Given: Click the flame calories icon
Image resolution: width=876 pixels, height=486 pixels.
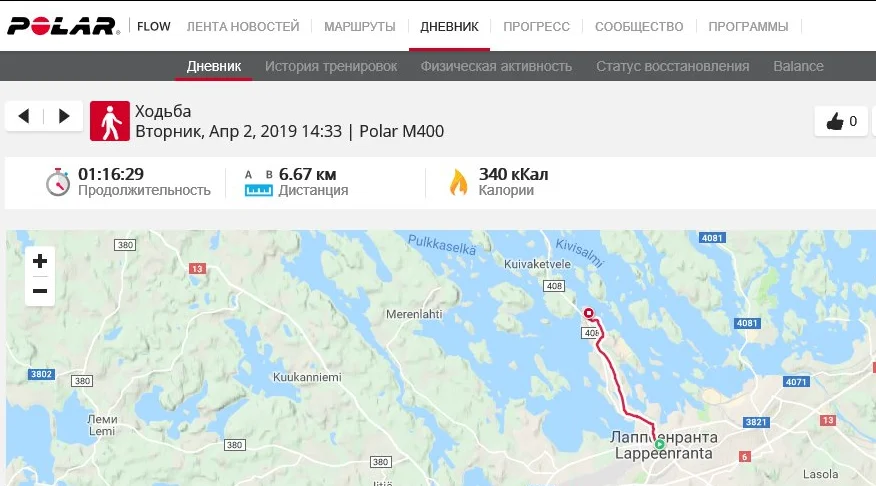Looking at the screenshot, I should click(459, 182).
